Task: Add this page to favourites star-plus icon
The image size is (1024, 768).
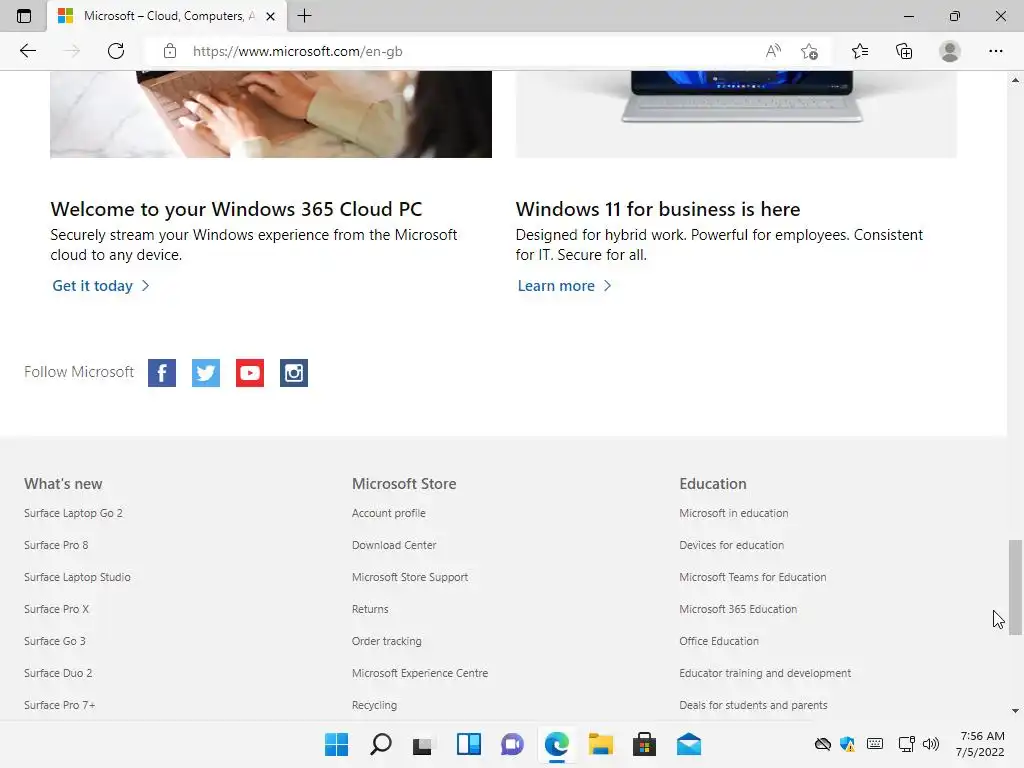Action: pyautogui.click(x=809, y=51)
